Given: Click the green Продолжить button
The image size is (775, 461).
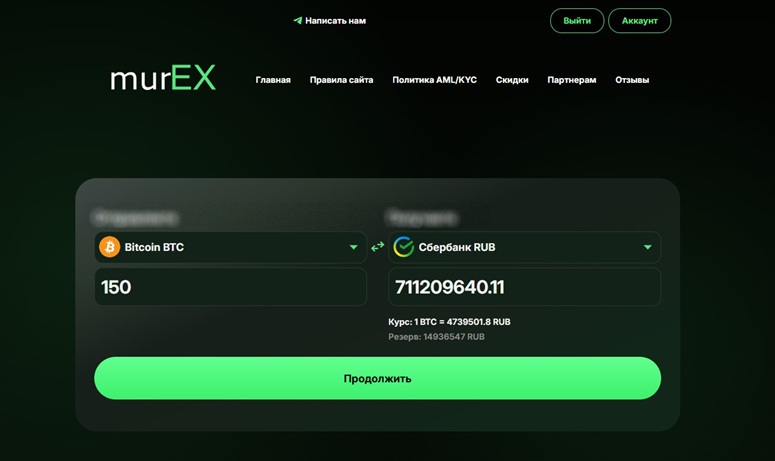Looking at the screenshot, I should [x=378, y=378].
